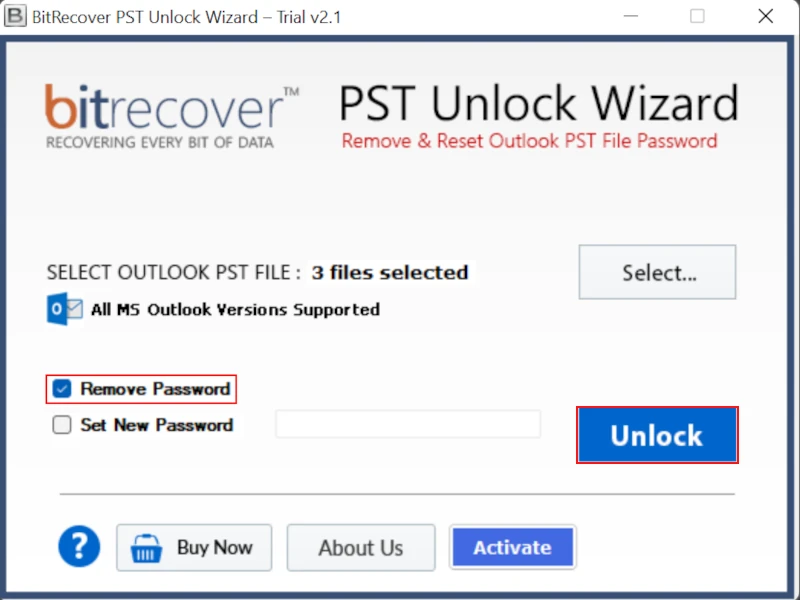Image resolution: width=800 pixels, height=600 pixels.
Task: Click the Remove Password label
Action: point(155,389)
